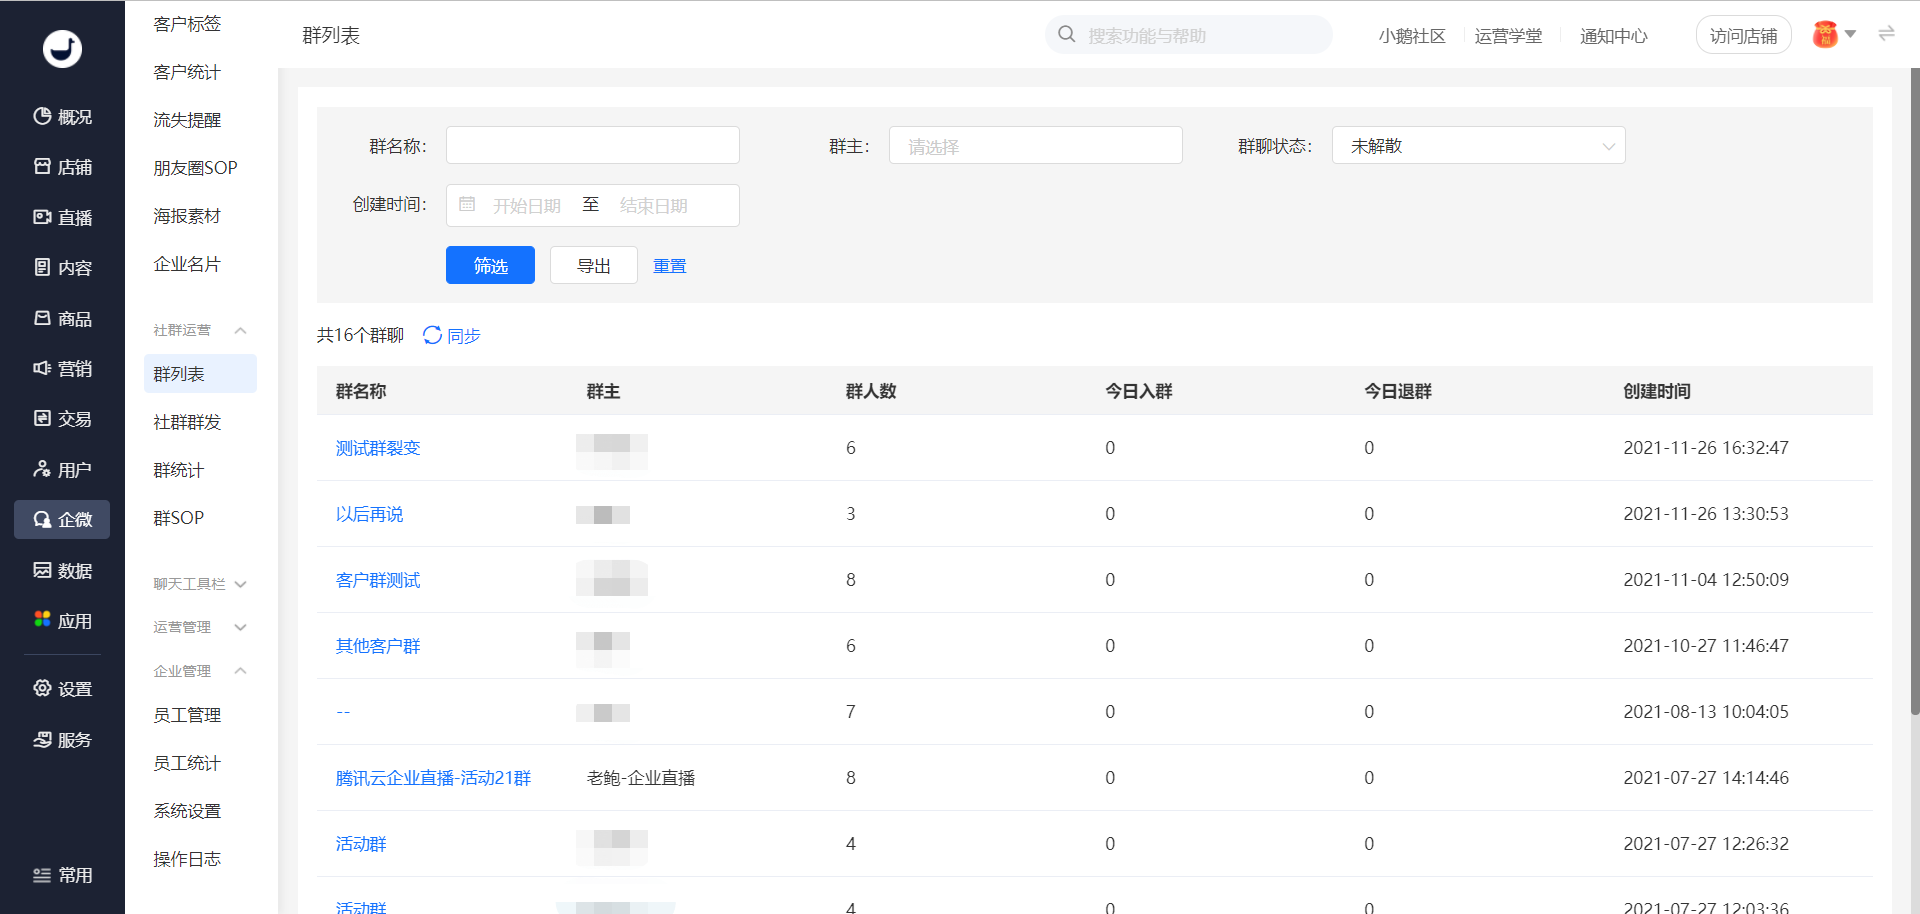Go to the 直播 live section
This screenshot has height=914, width=1920.
tap(62, 217)
